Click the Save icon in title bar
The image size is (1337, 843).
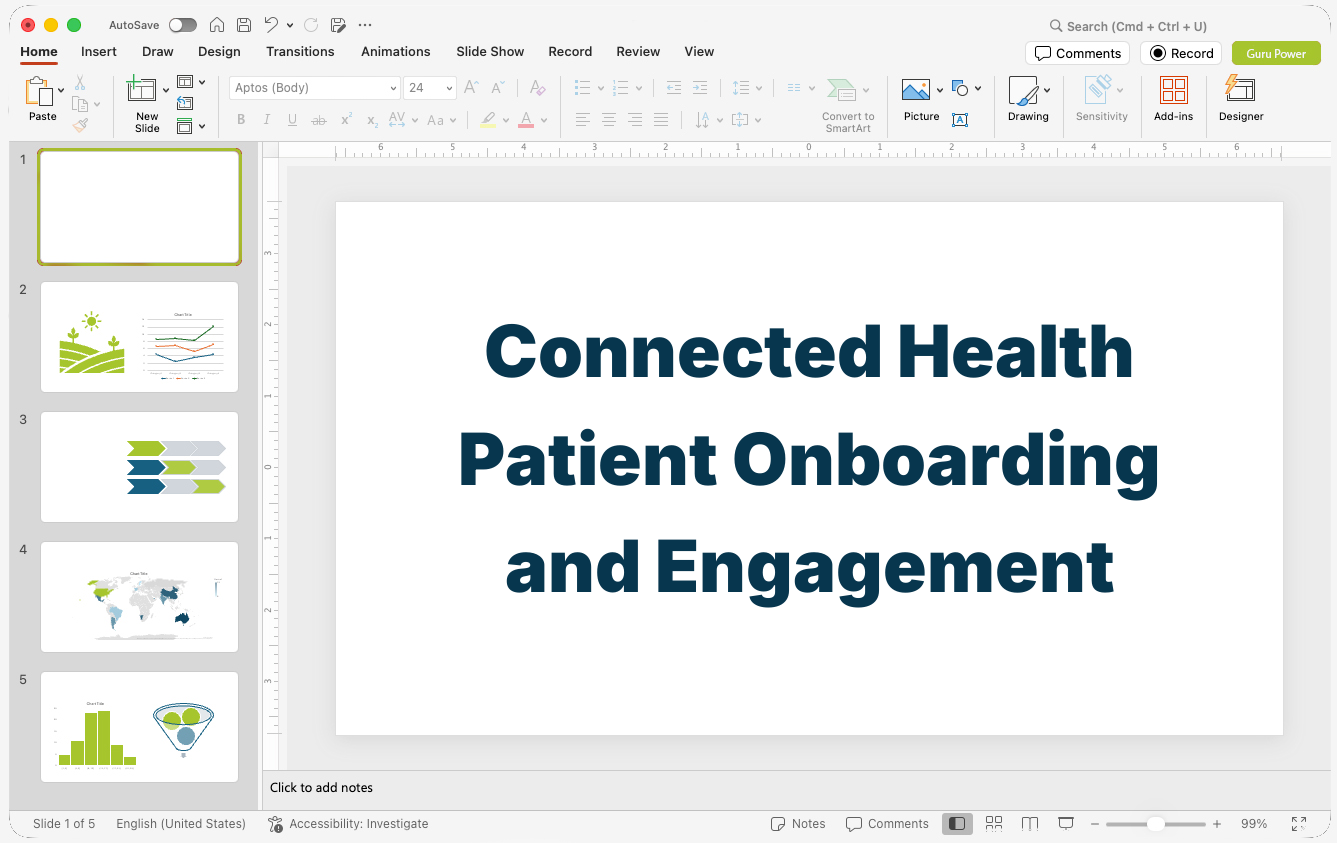pyautogui.click(x=244, y=25)
